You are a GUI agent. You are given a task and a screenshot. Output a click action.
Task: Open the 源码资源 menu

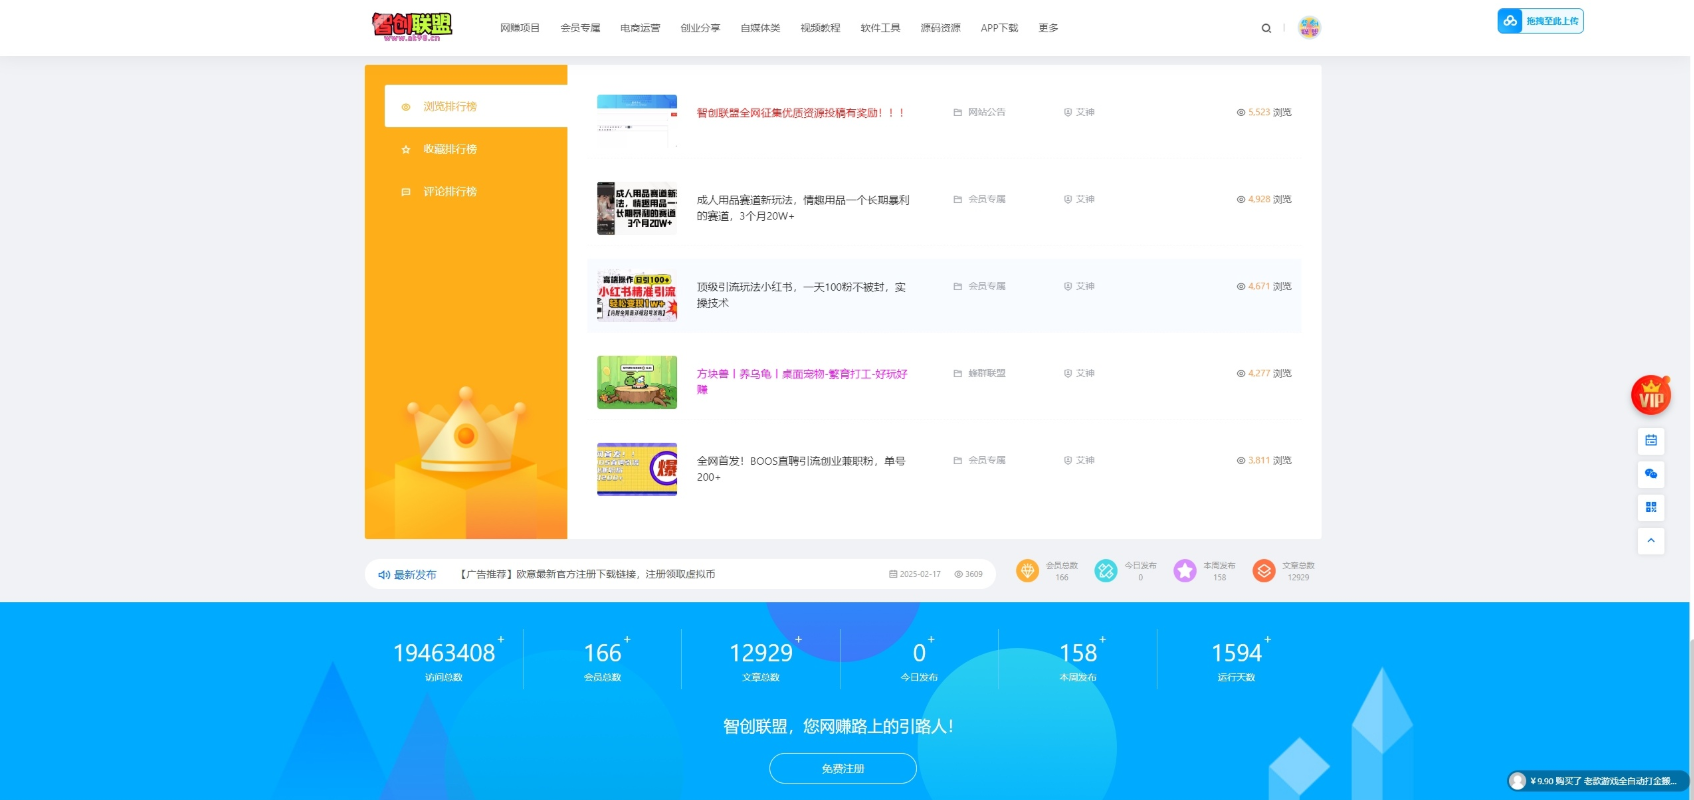(x=940, y=28)
